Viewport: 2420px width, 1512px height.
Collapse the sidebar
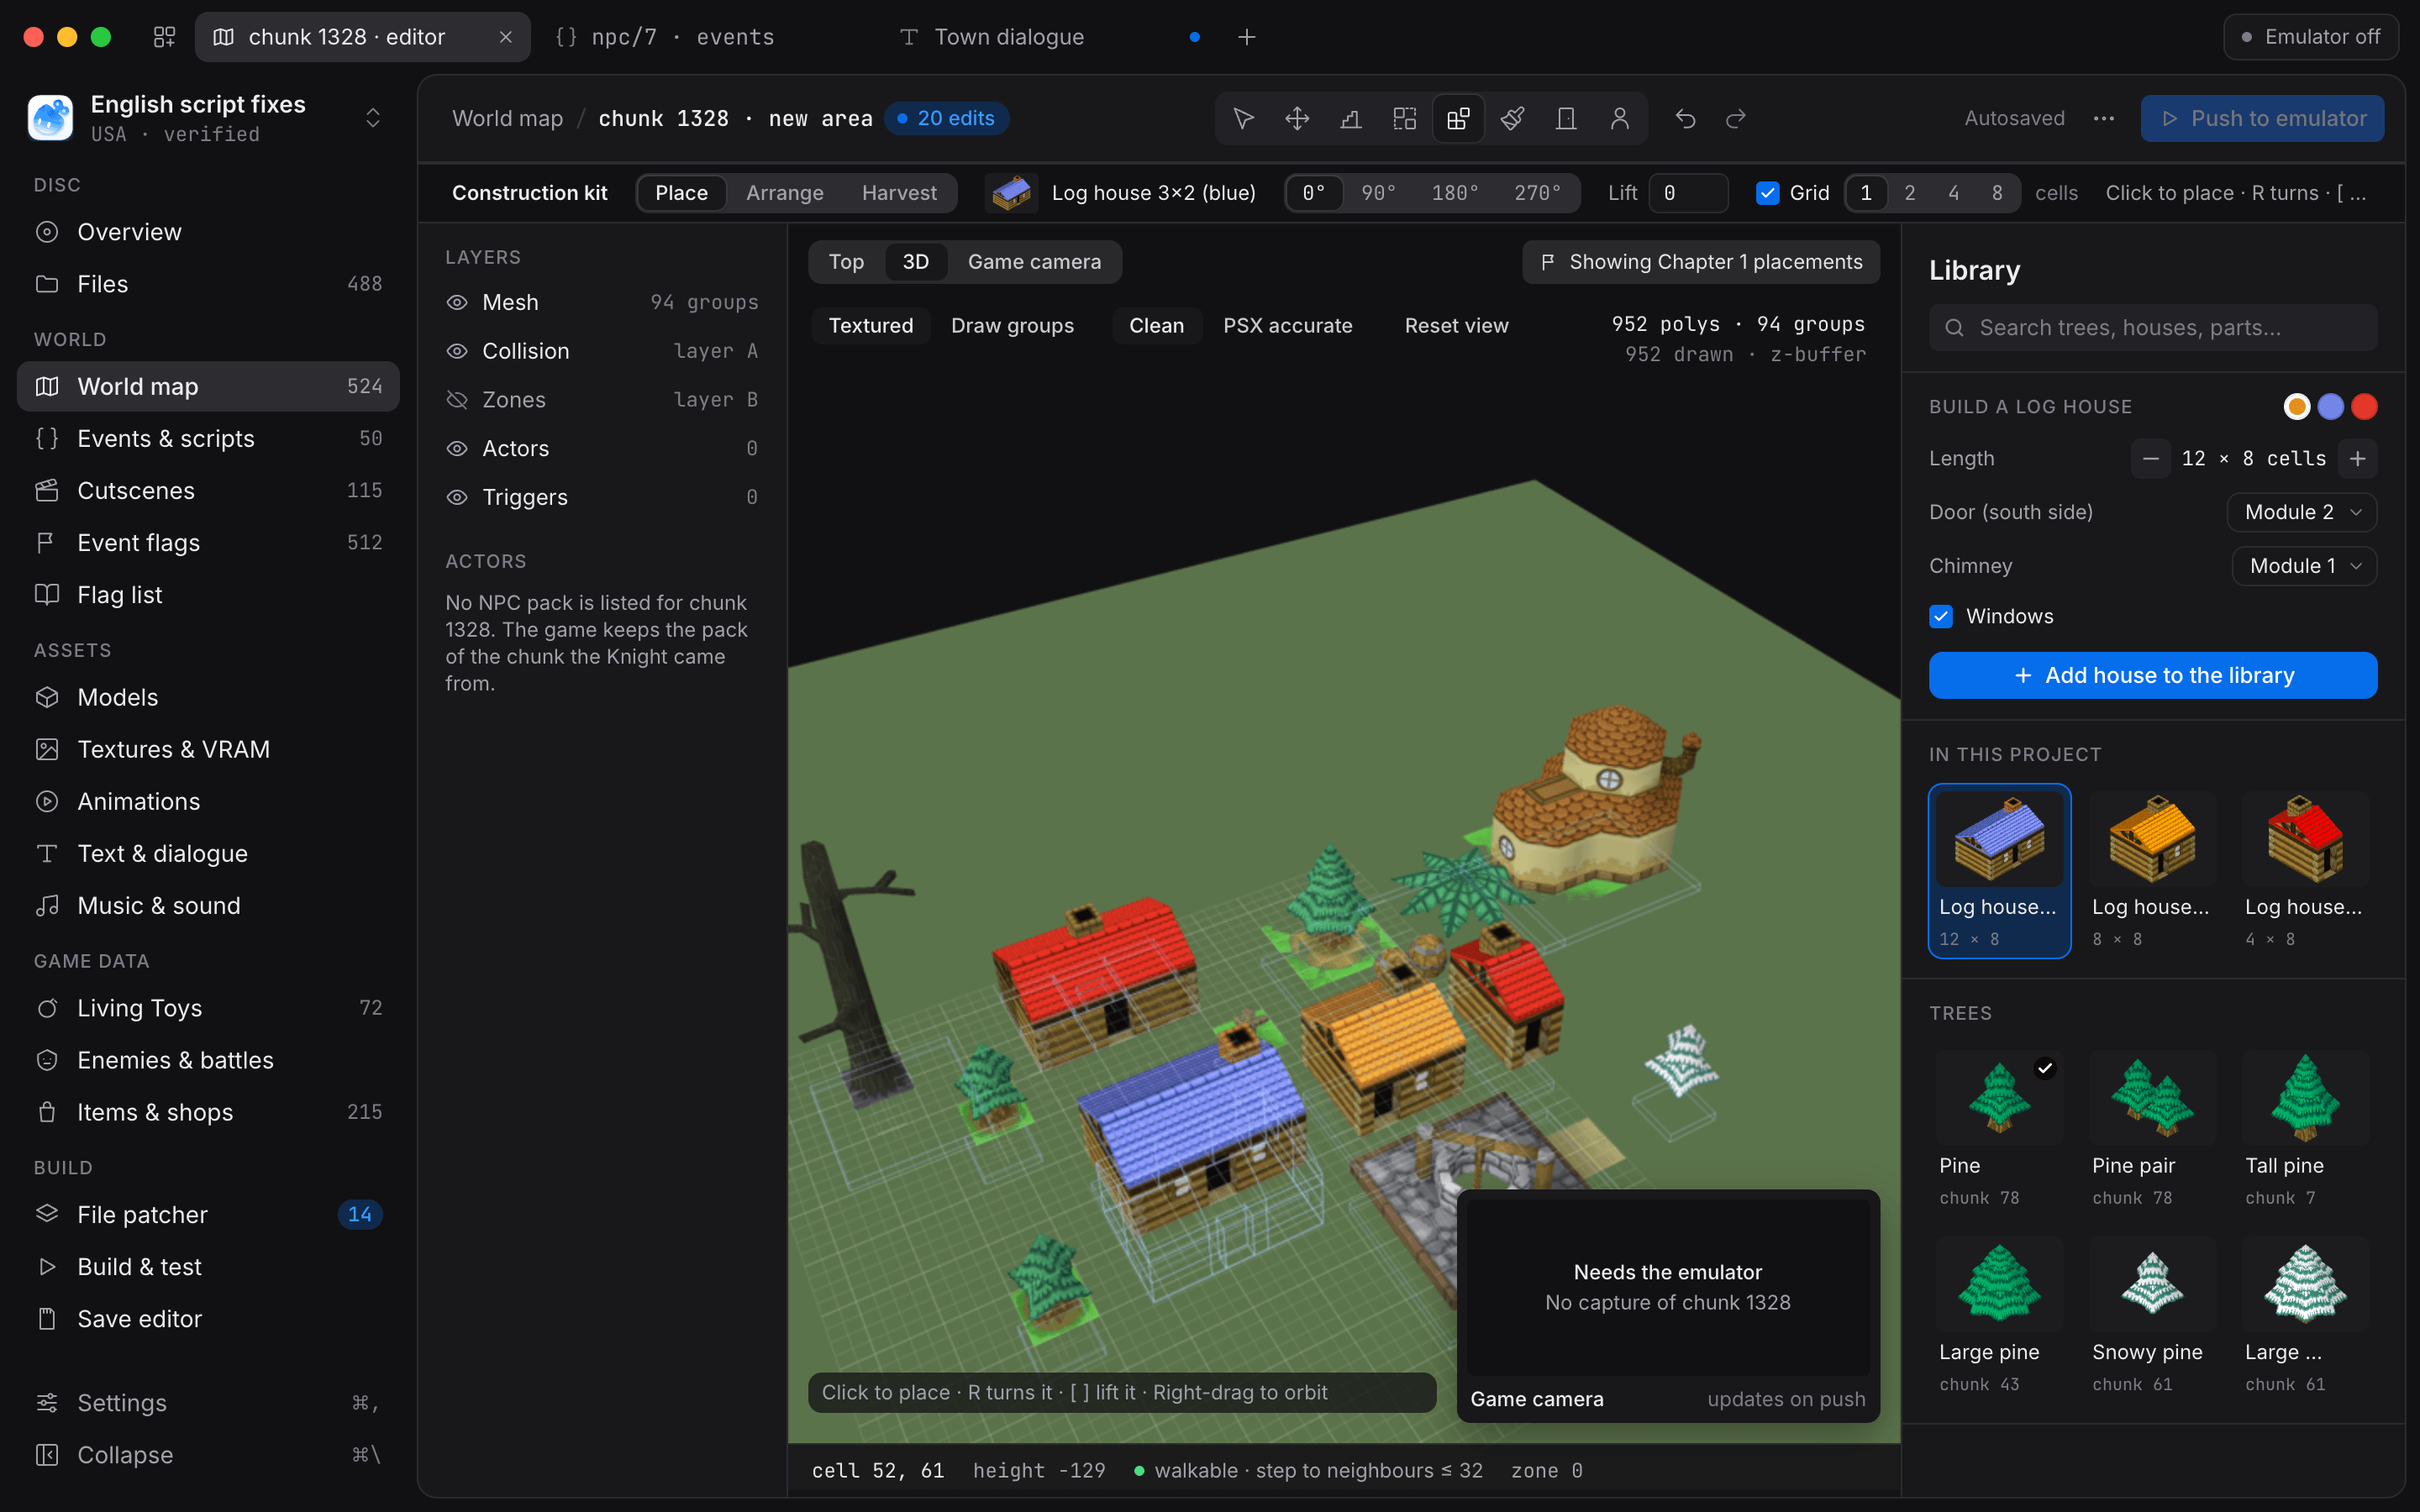(208, 1455)
